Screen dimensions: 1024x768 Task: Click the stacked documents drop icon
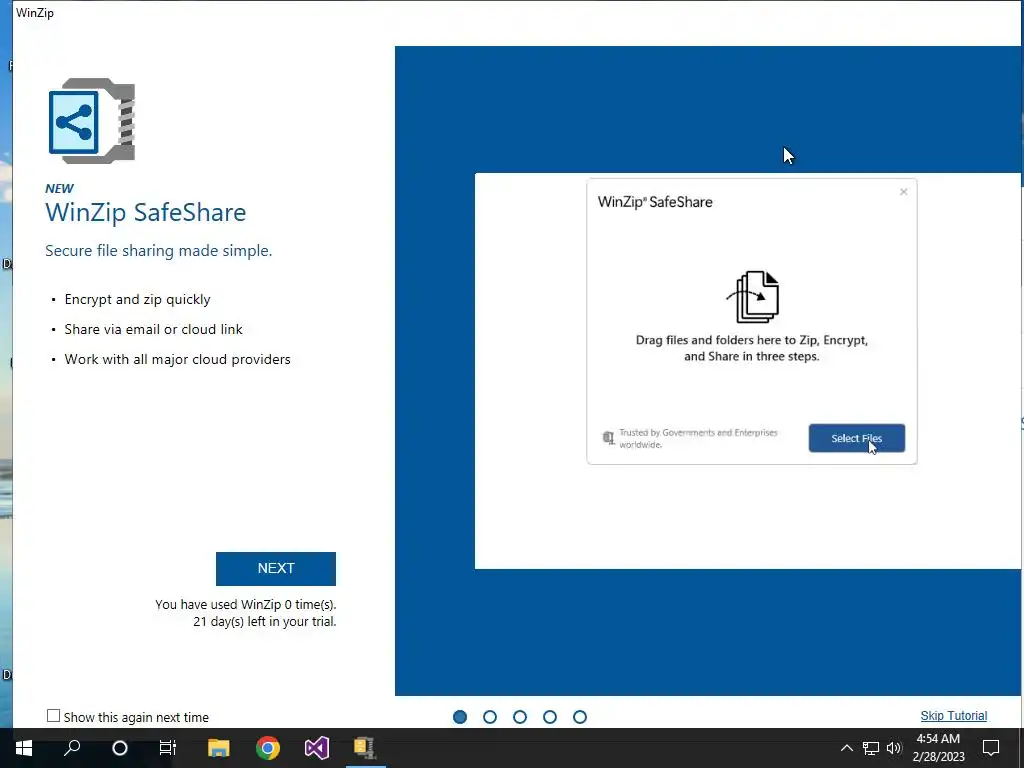(x=753, y=296)
